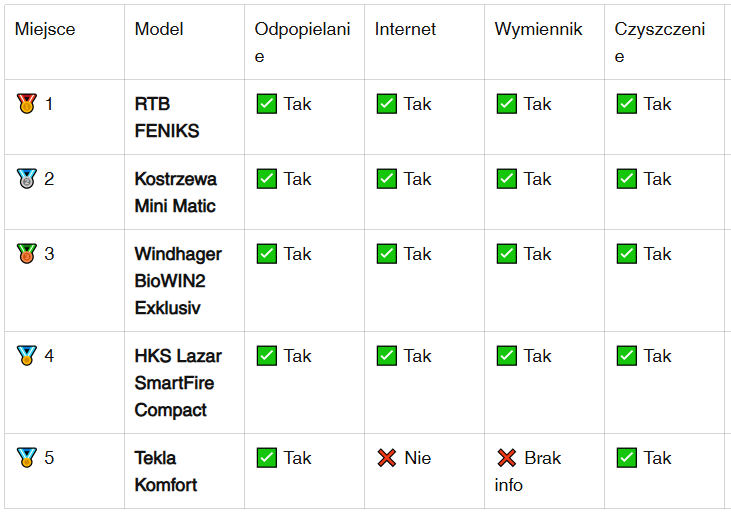The image size is (731, 513).
Task: Click the medal icon next to place 5
Action: [27, 458]
